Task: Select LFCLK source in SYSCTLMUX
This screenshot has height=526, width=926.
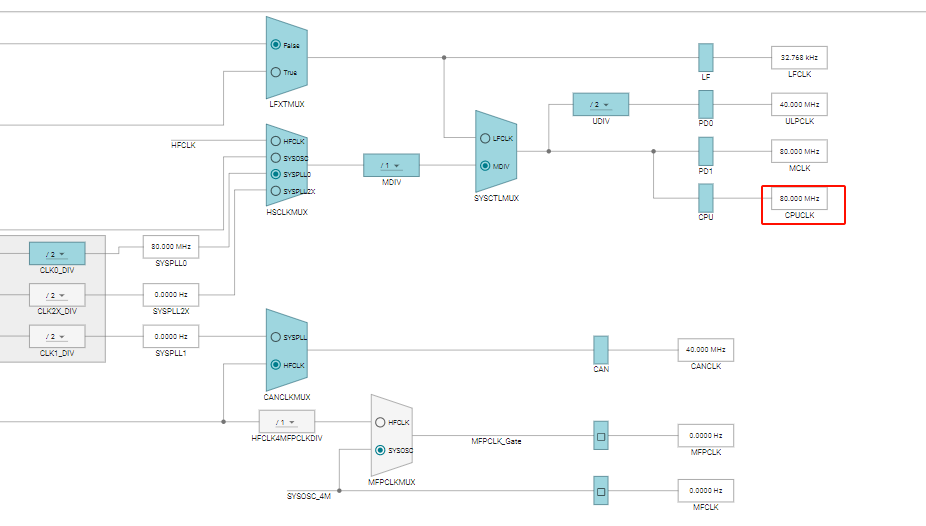Action: tap(486, 138)
